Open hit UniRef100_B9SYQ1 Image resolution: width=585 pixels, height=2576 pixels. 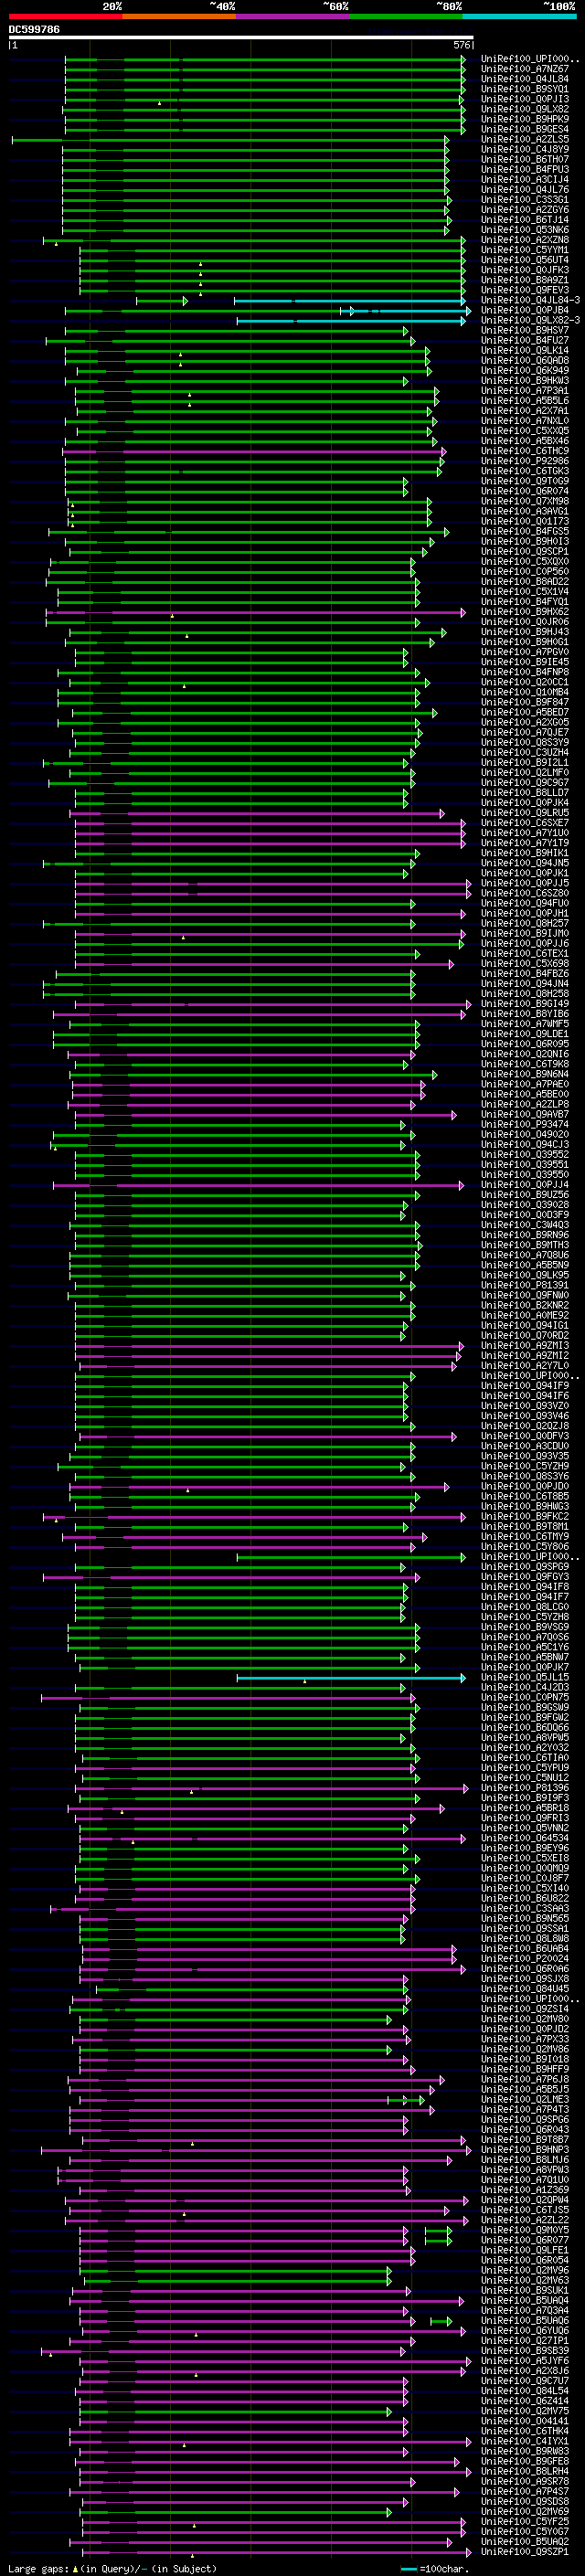tap(524, 89)
